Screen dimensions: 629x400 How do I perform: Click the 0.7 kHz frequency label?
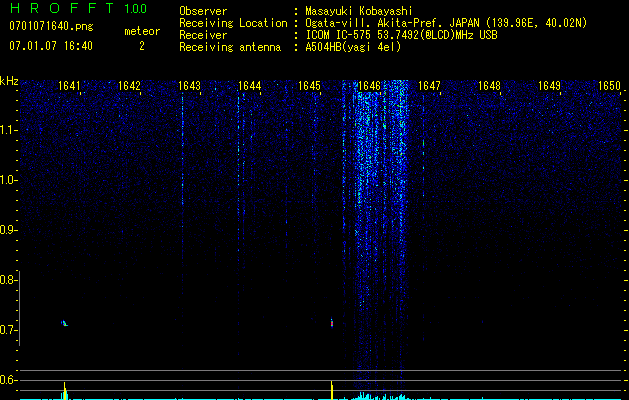pyautogui.click(x=8, y=330)
